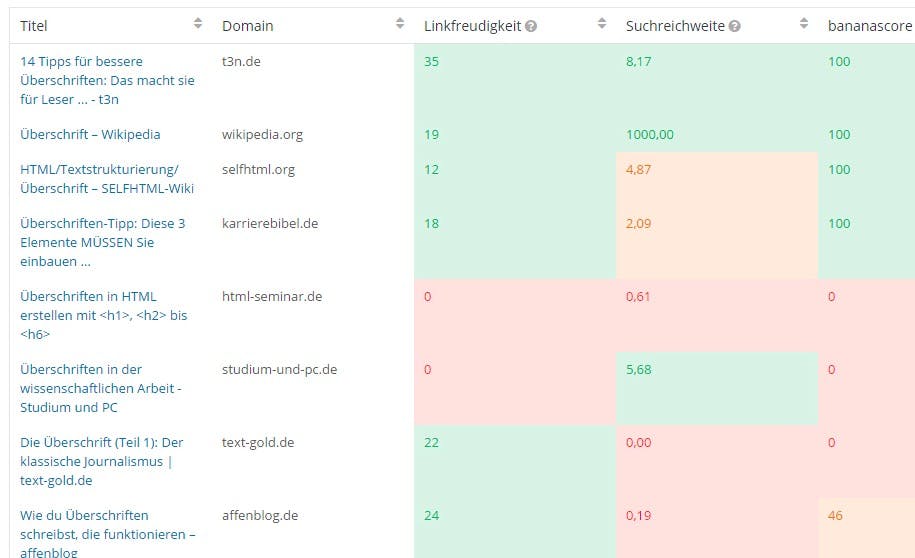Click Suchreichweite value 4,87
Image resolution: width=915 pixels, height=558 pixels.
click(x=638, y=169)
